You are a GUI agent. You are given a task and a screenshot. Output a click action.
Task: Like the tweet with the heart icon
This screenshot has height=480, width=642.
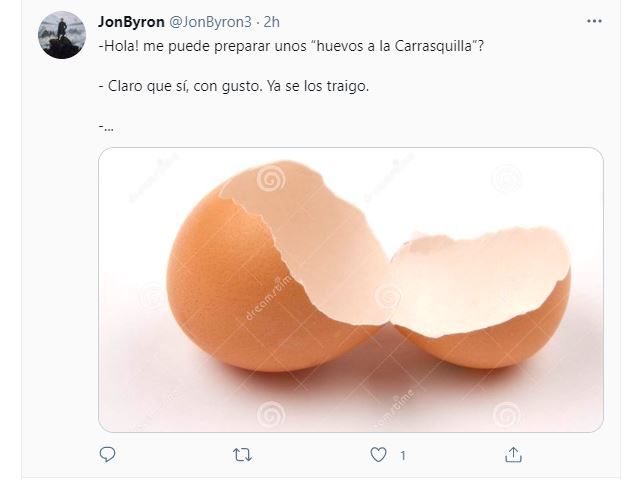pos(378,455)
